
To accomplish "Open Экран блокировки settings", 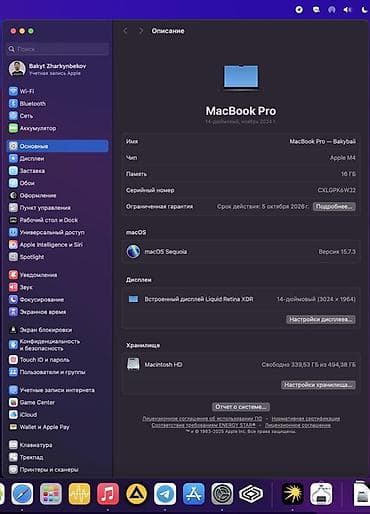I will [x=57, y=330].
